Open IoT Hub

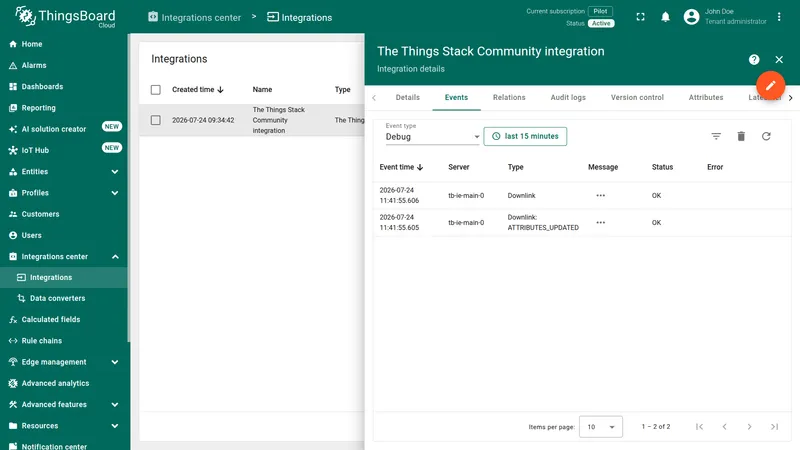(63, 150)
